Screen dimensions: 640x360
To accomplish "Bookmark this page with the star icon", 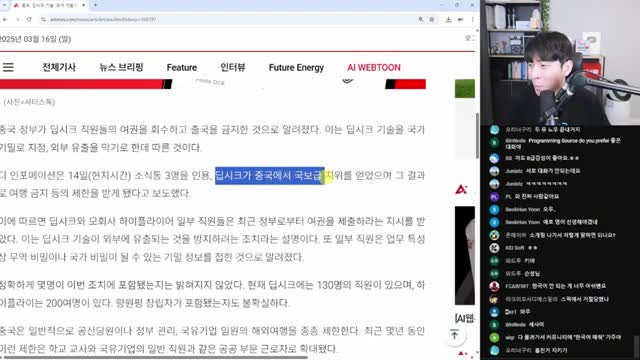I will pos(432,19).
